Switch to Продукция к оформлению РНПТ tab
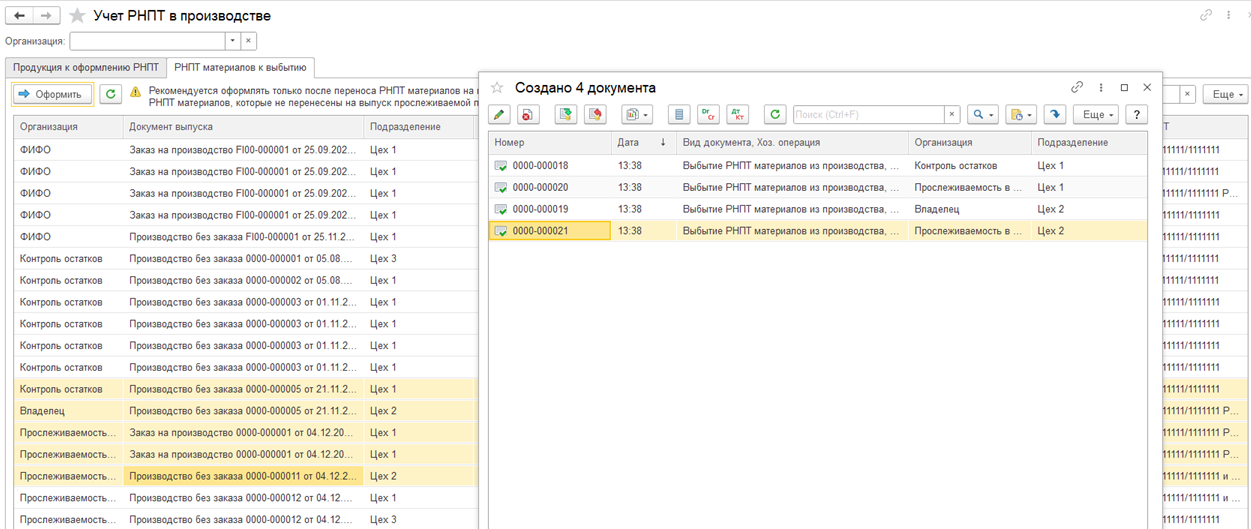 [85, 67]
